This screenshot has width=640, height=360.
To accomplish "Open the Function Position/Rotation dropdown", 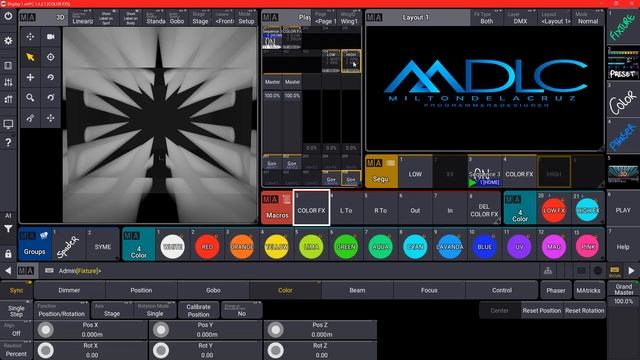I will pyautogui.click(x=61, y=310).
